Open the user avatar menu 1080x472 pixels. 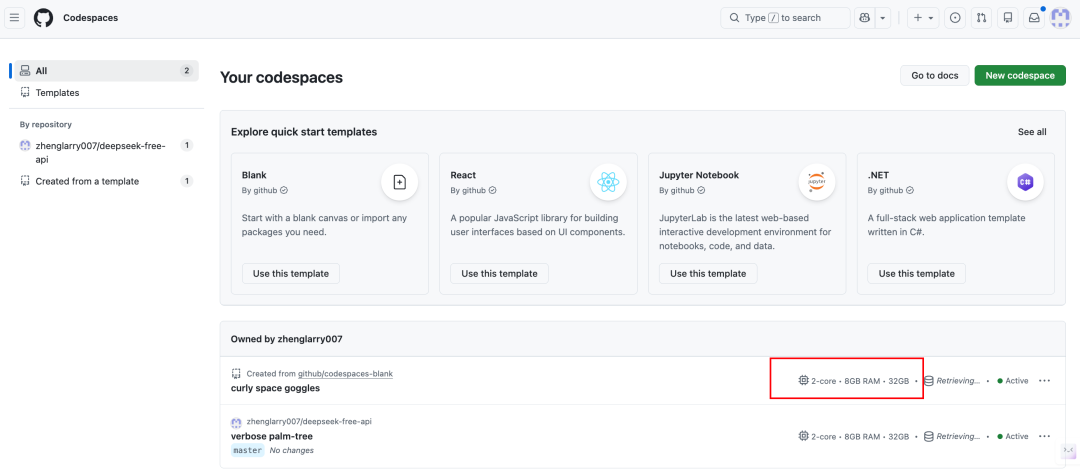click(x=1061, y=18)
